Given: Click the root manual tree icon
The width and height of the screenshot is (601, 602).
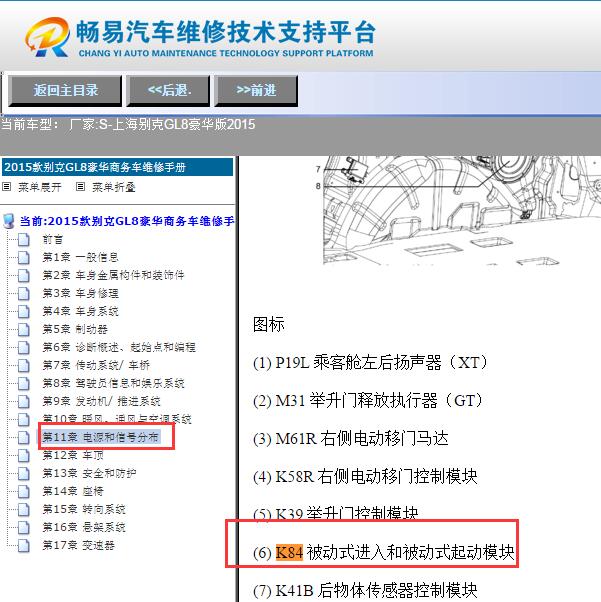Looking at the screenshot, I should click(x=8, y=221).
